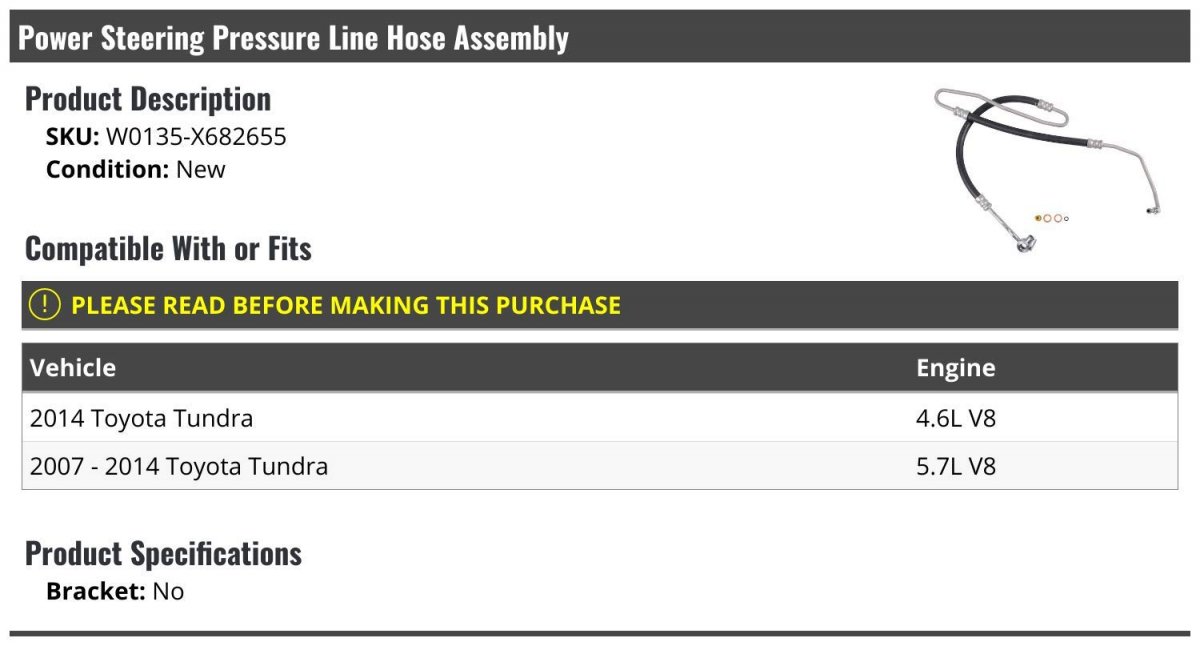
Task: Click the Product Specifications heading
Action: pos(163,553)
